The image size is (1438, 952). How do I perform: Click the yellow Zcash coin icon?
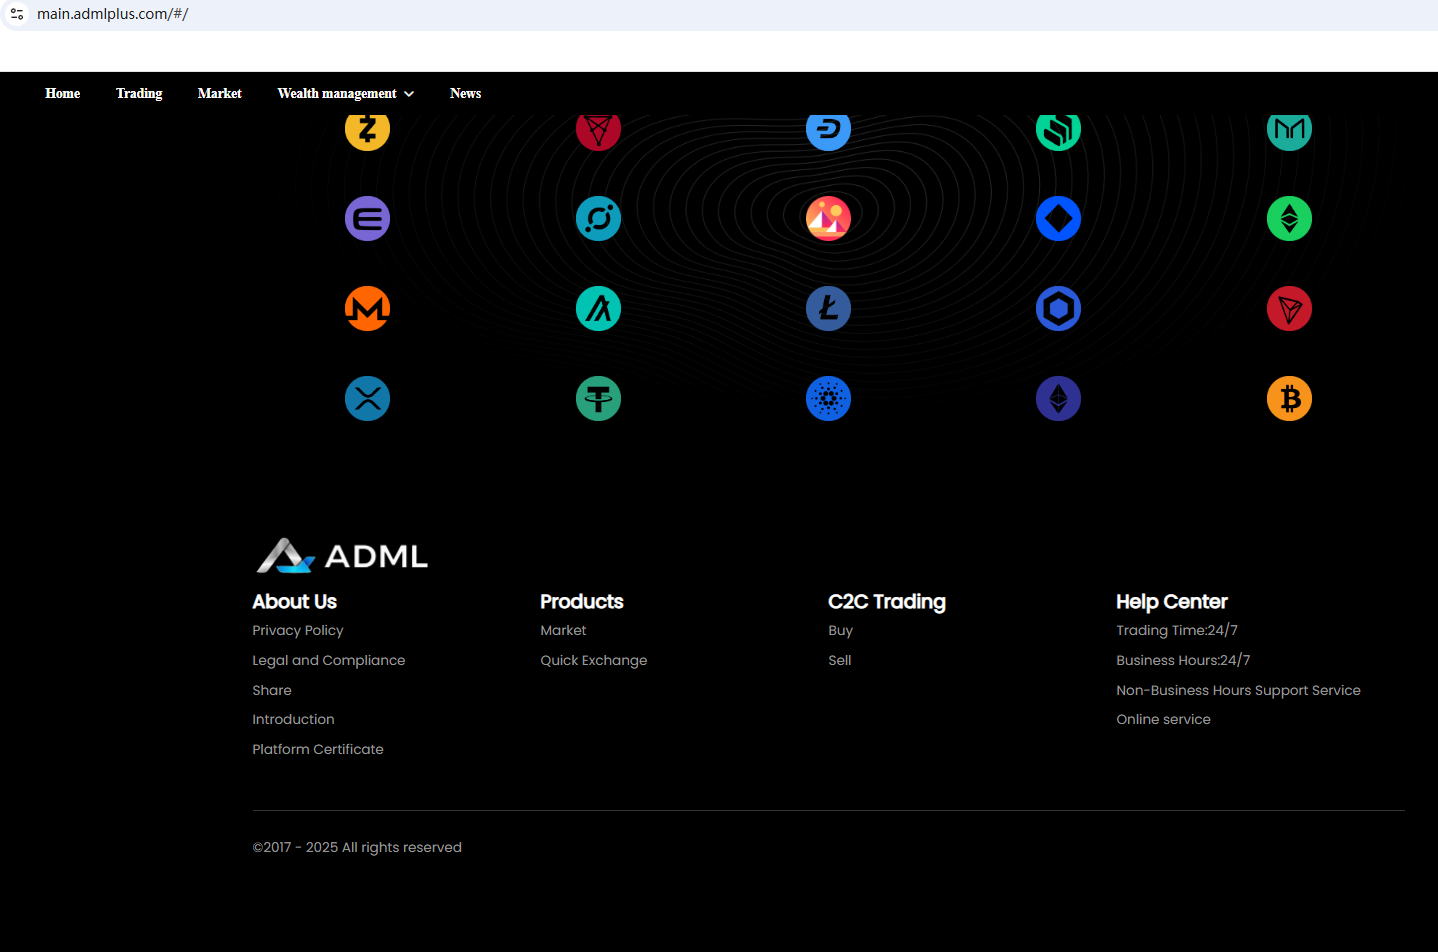click(x=367, y=131)
